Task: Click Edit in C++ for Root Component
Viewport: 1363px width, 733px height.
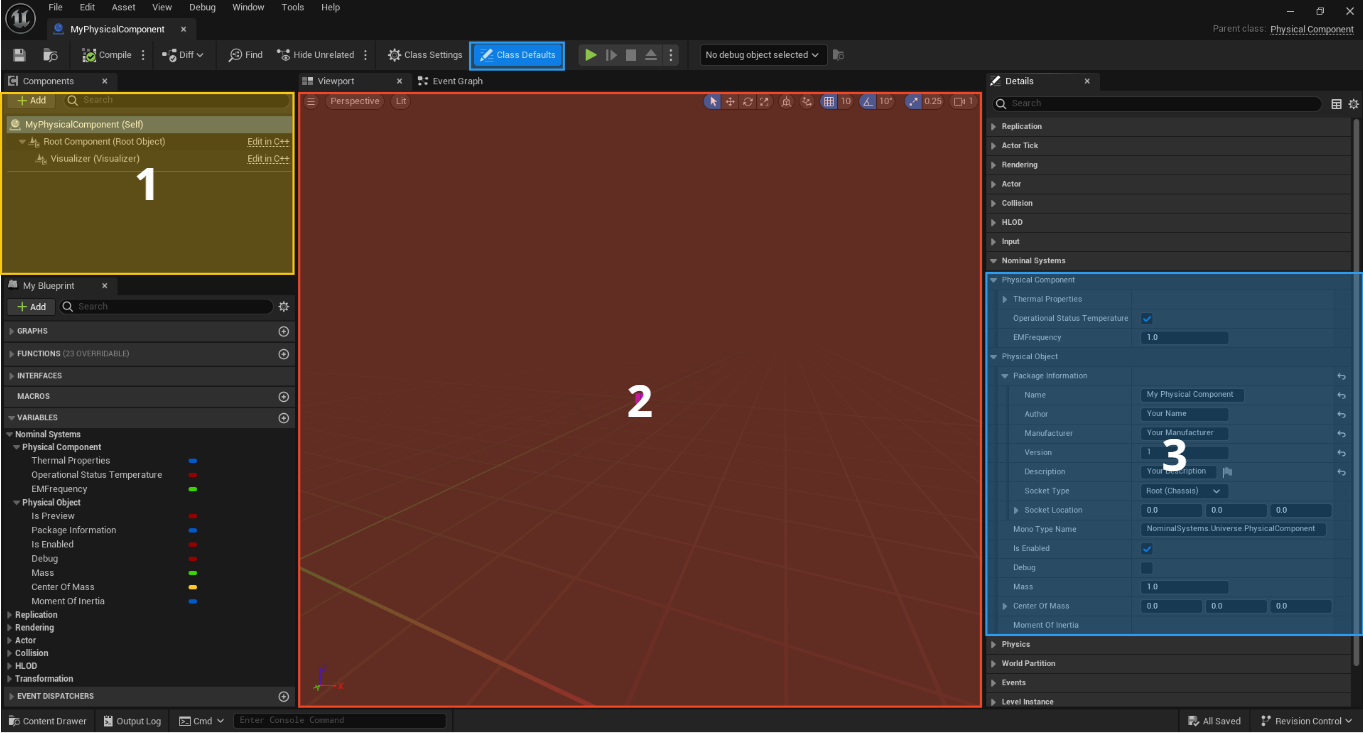Action: (x=268, y=142)
